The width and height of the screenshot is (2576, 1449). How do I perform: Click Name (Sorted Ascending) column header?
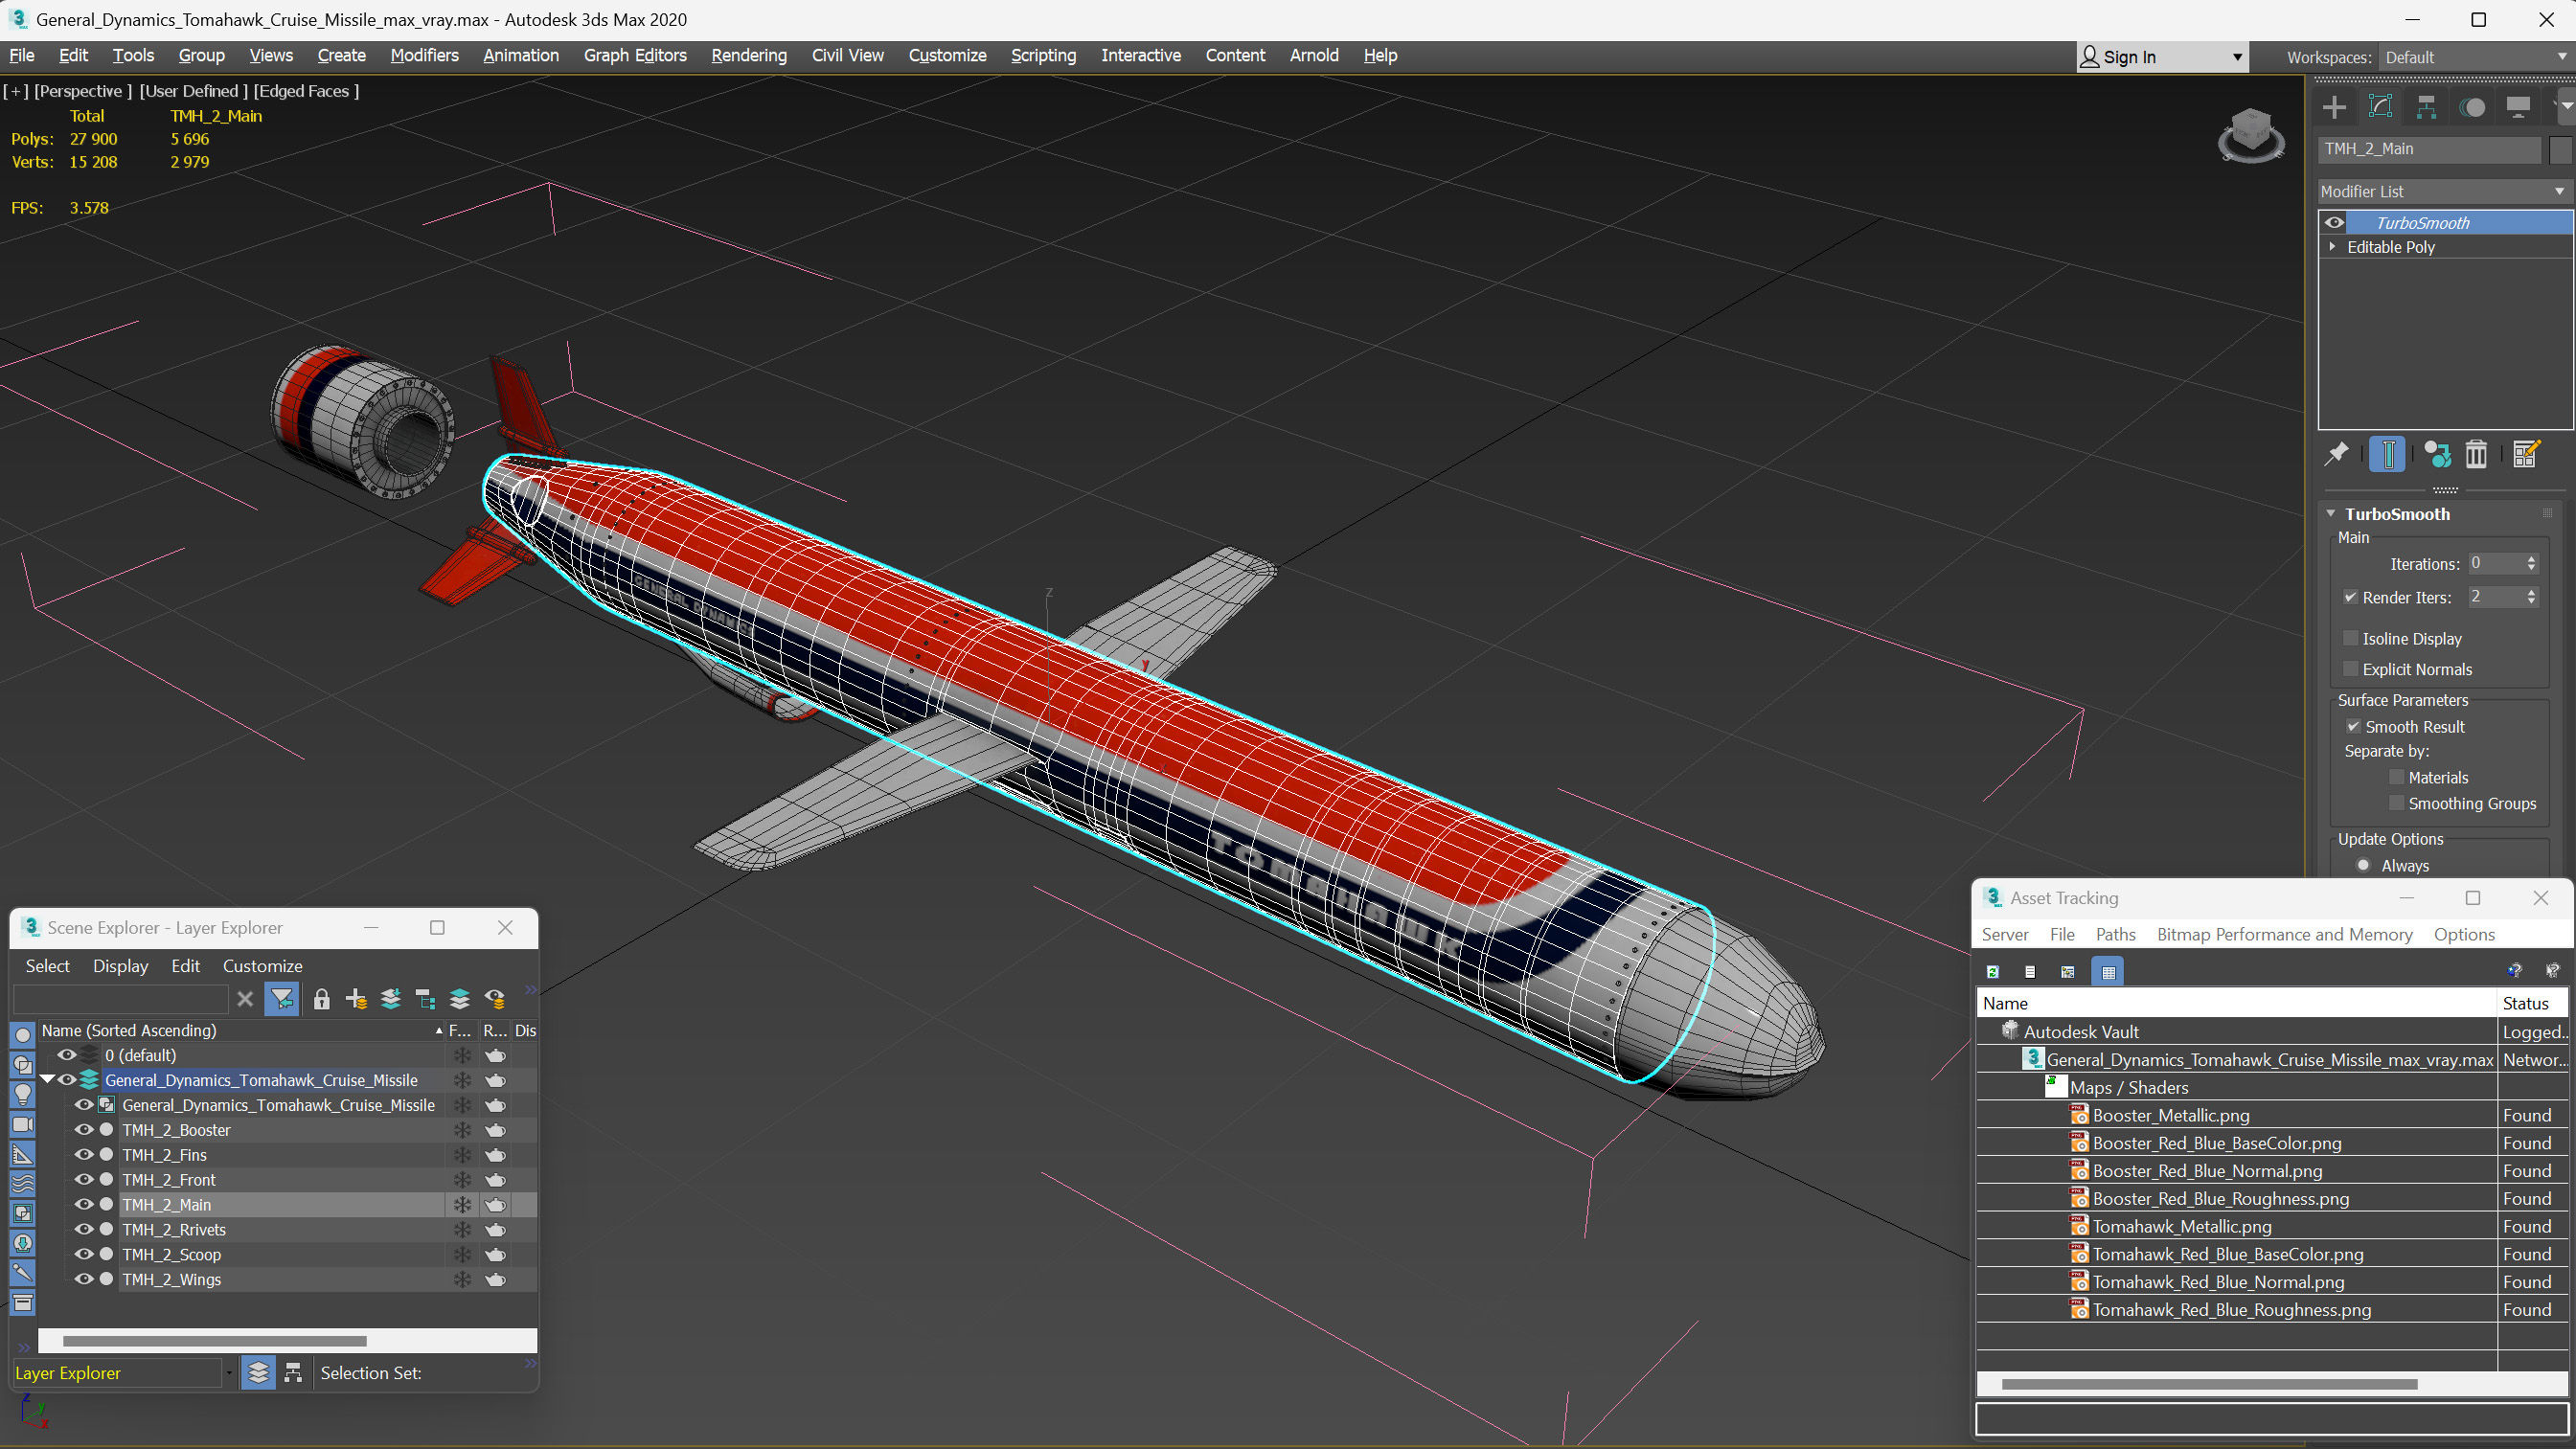click(240, 1030)
